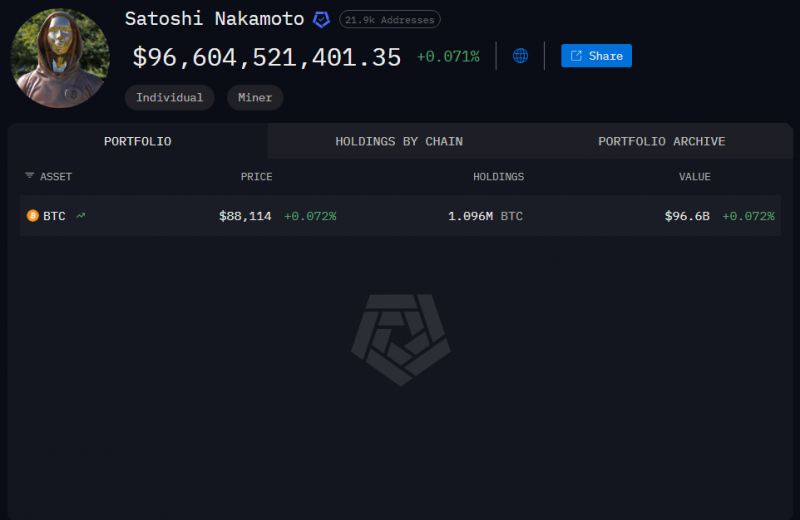800x520 pixels.
Task: Click the Satoshi statue profile picture
Action: coord(60,58)
